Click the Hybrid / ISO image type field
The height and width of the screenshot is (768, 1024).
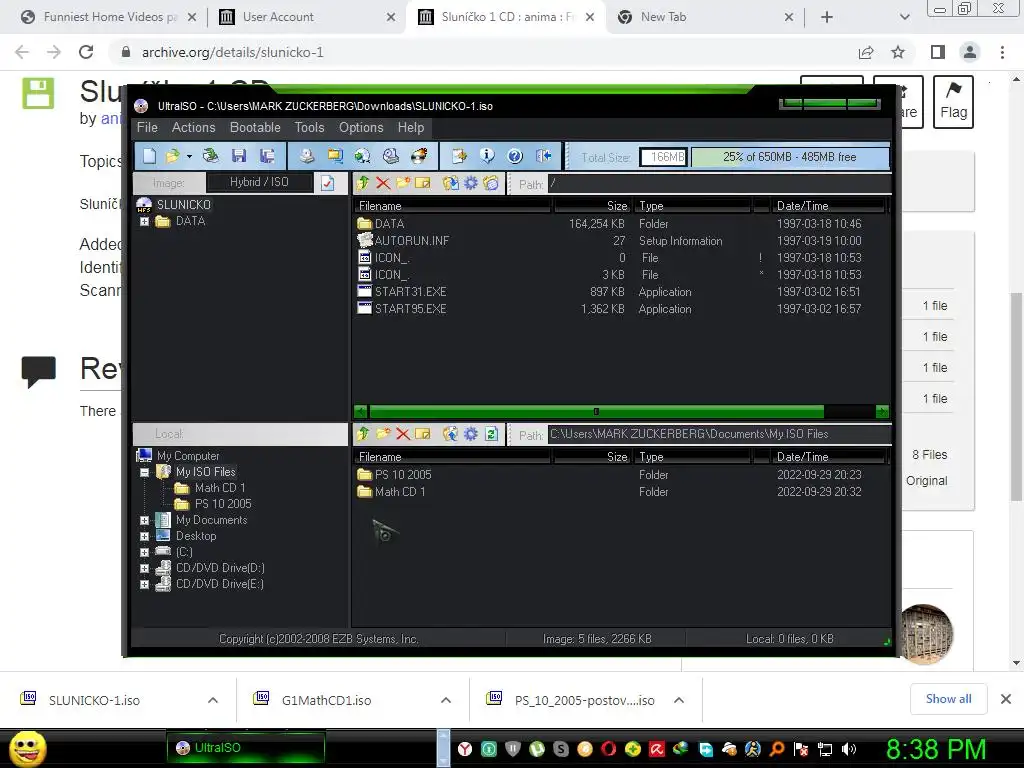259,182
